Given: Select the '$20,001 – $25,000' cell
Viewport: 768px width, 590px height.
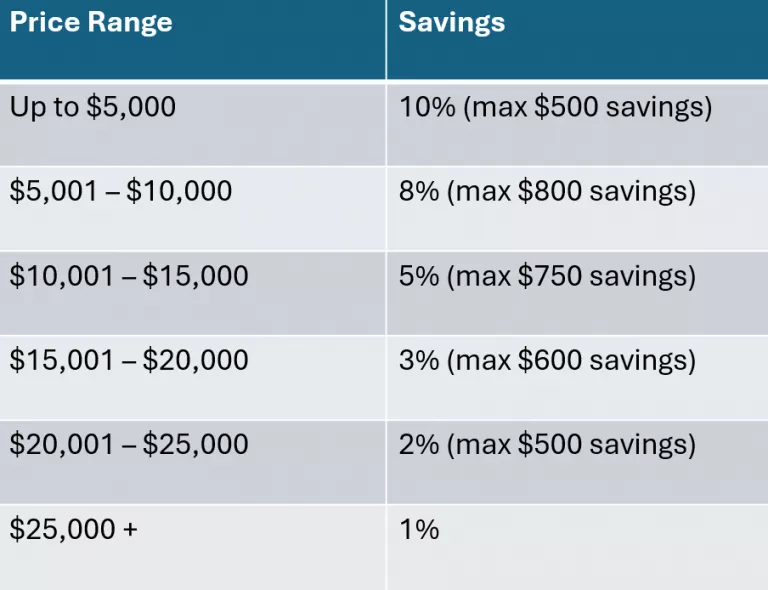Looking at the screenshot, I should (129, 443).
